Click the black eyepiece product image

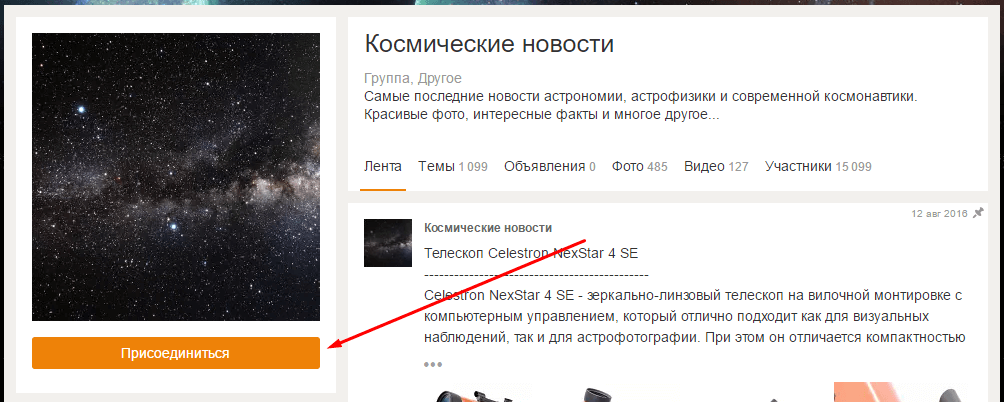[x=599, y=392]
